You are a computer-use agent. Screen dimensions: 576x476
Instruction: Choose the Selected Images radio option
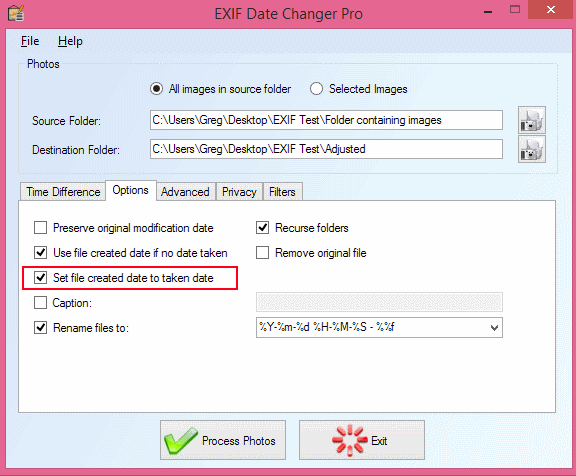(x=316, y=89)
